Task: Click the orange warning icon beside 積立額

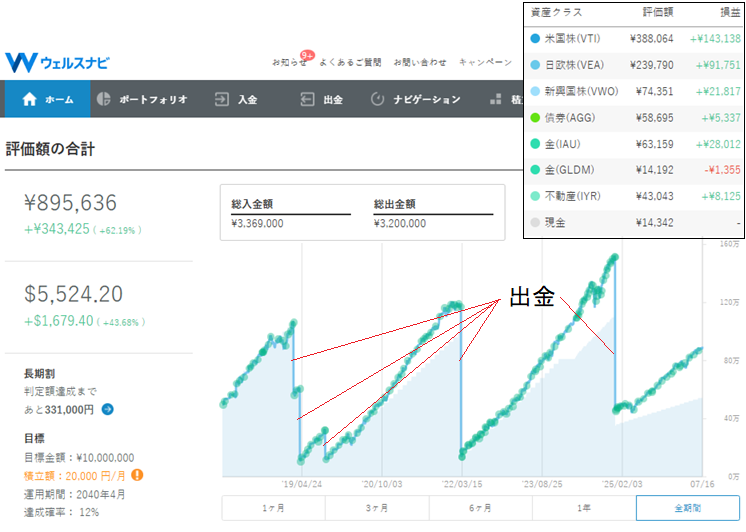Action: [x=137, y=475]
